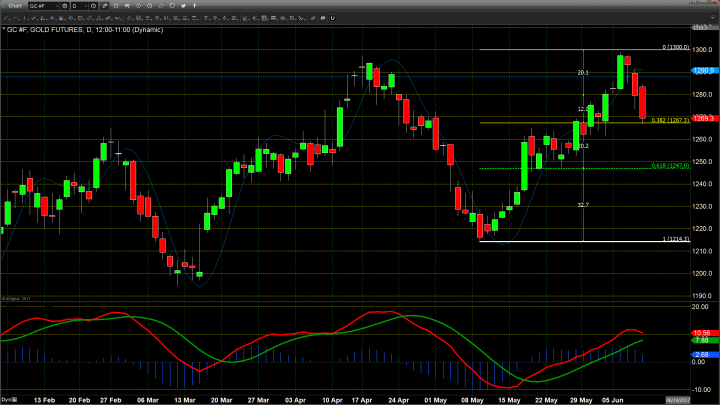Click the Facebook share icon

pos(195,6)
